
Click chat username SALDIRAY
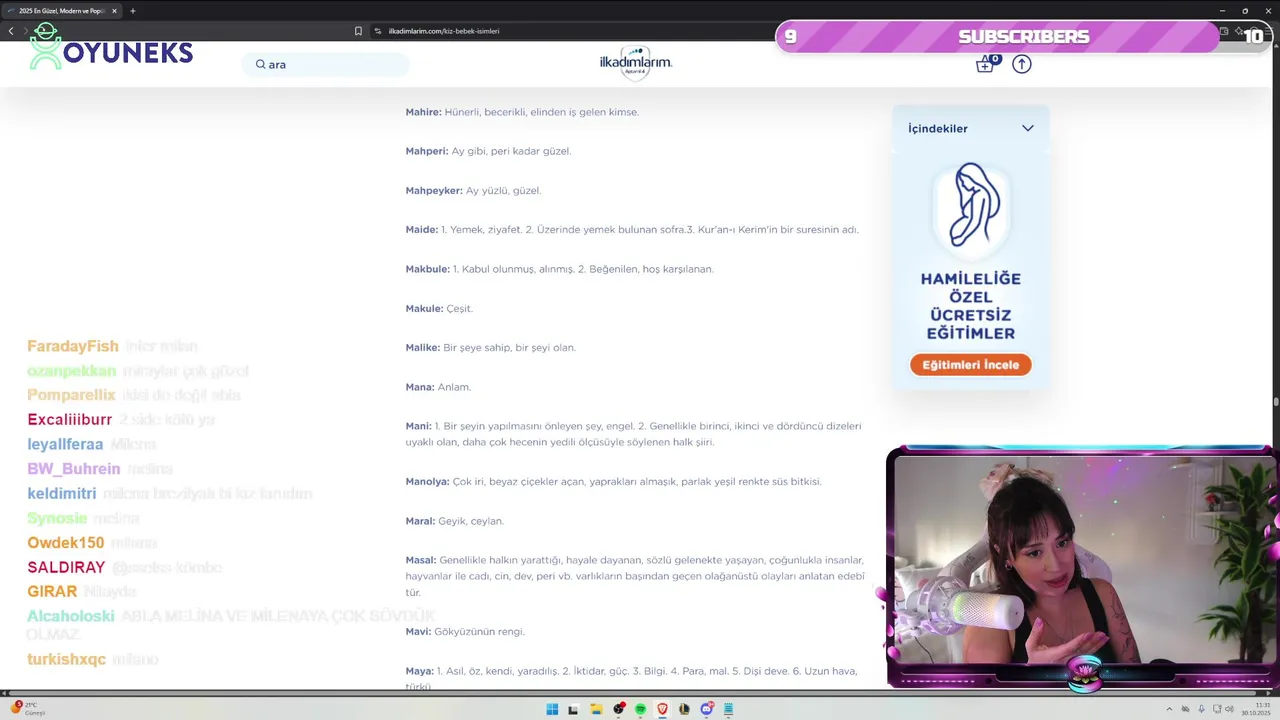[66, 567]
